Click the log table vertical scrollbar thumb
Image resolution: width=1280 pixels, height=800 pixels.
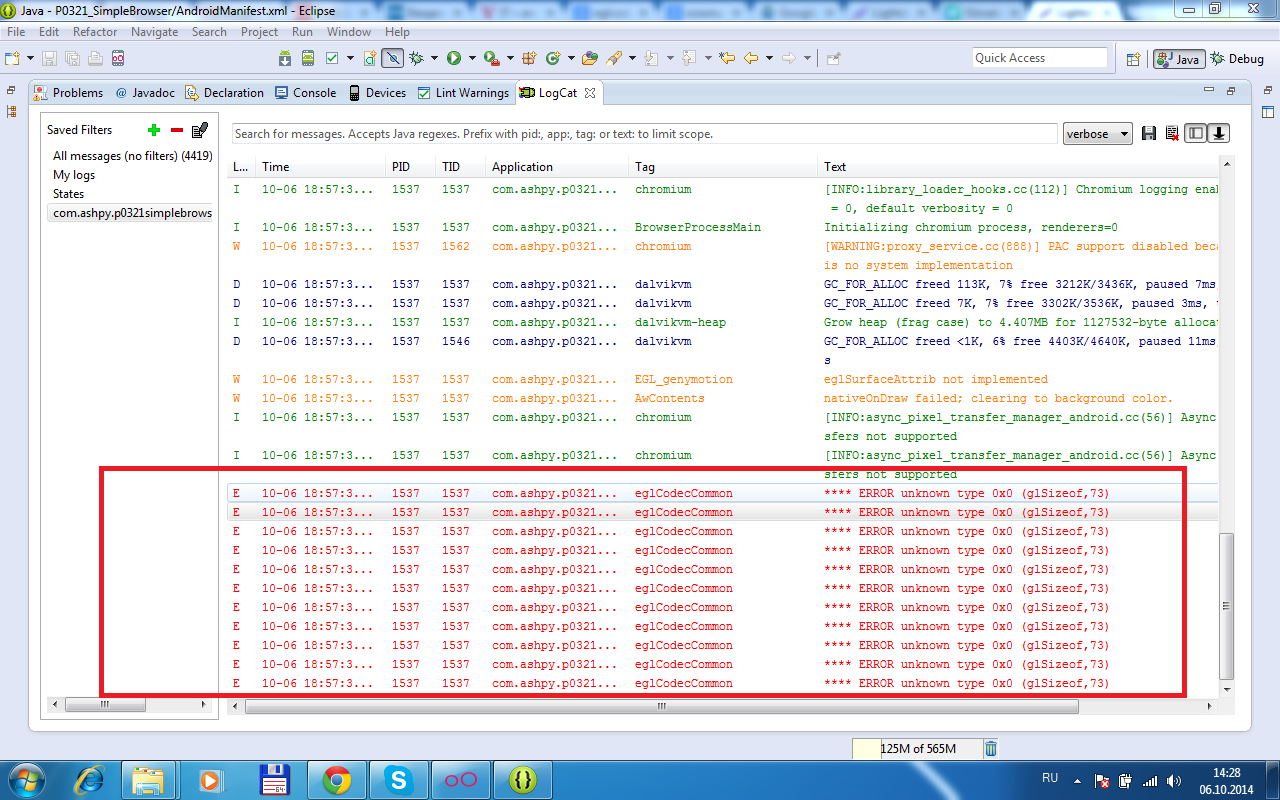point(1227,606)
